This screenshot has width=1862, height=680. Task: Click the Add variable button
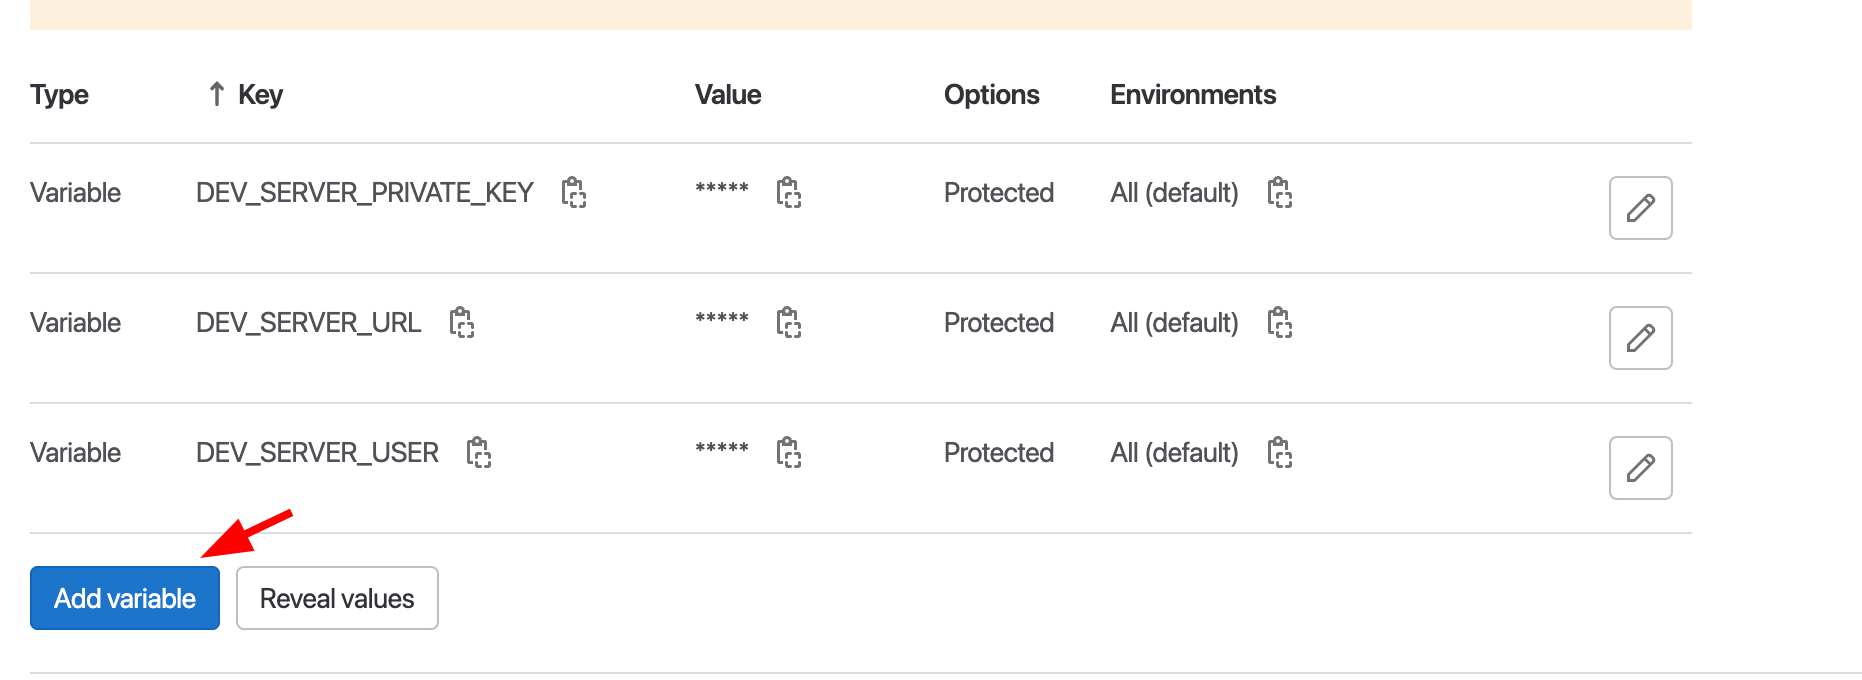[125, 598]
